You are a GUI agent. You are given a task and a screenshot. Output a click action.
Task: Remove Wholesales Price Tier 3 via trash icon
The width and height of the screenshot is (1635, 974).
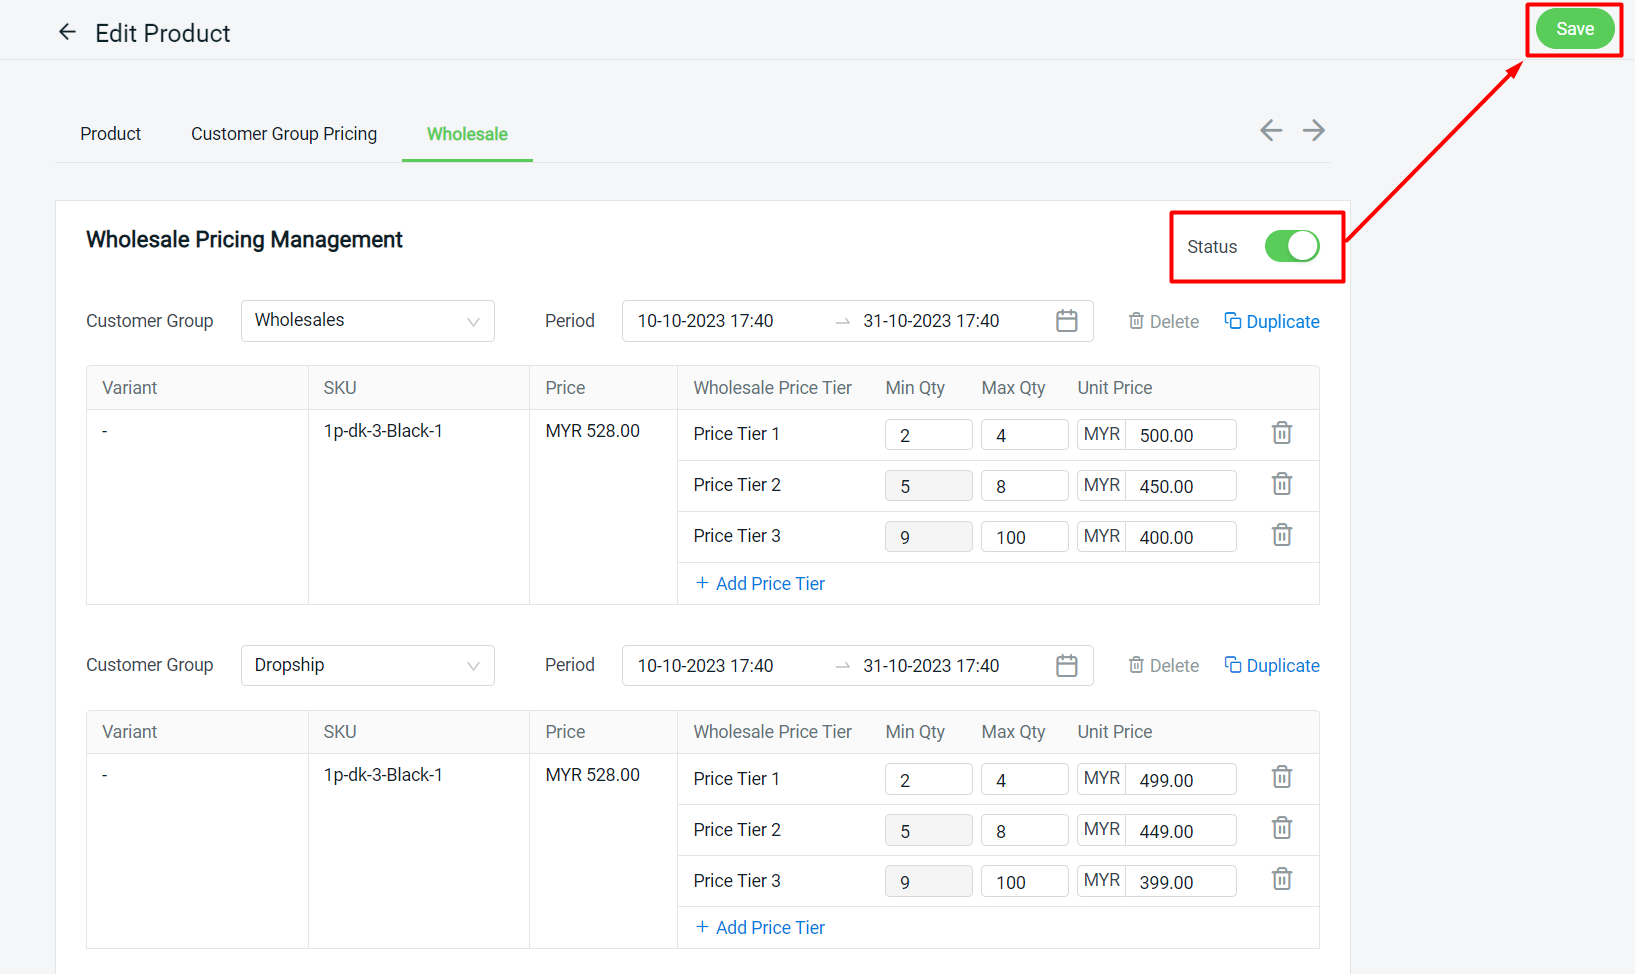(x=1281, y=535)
